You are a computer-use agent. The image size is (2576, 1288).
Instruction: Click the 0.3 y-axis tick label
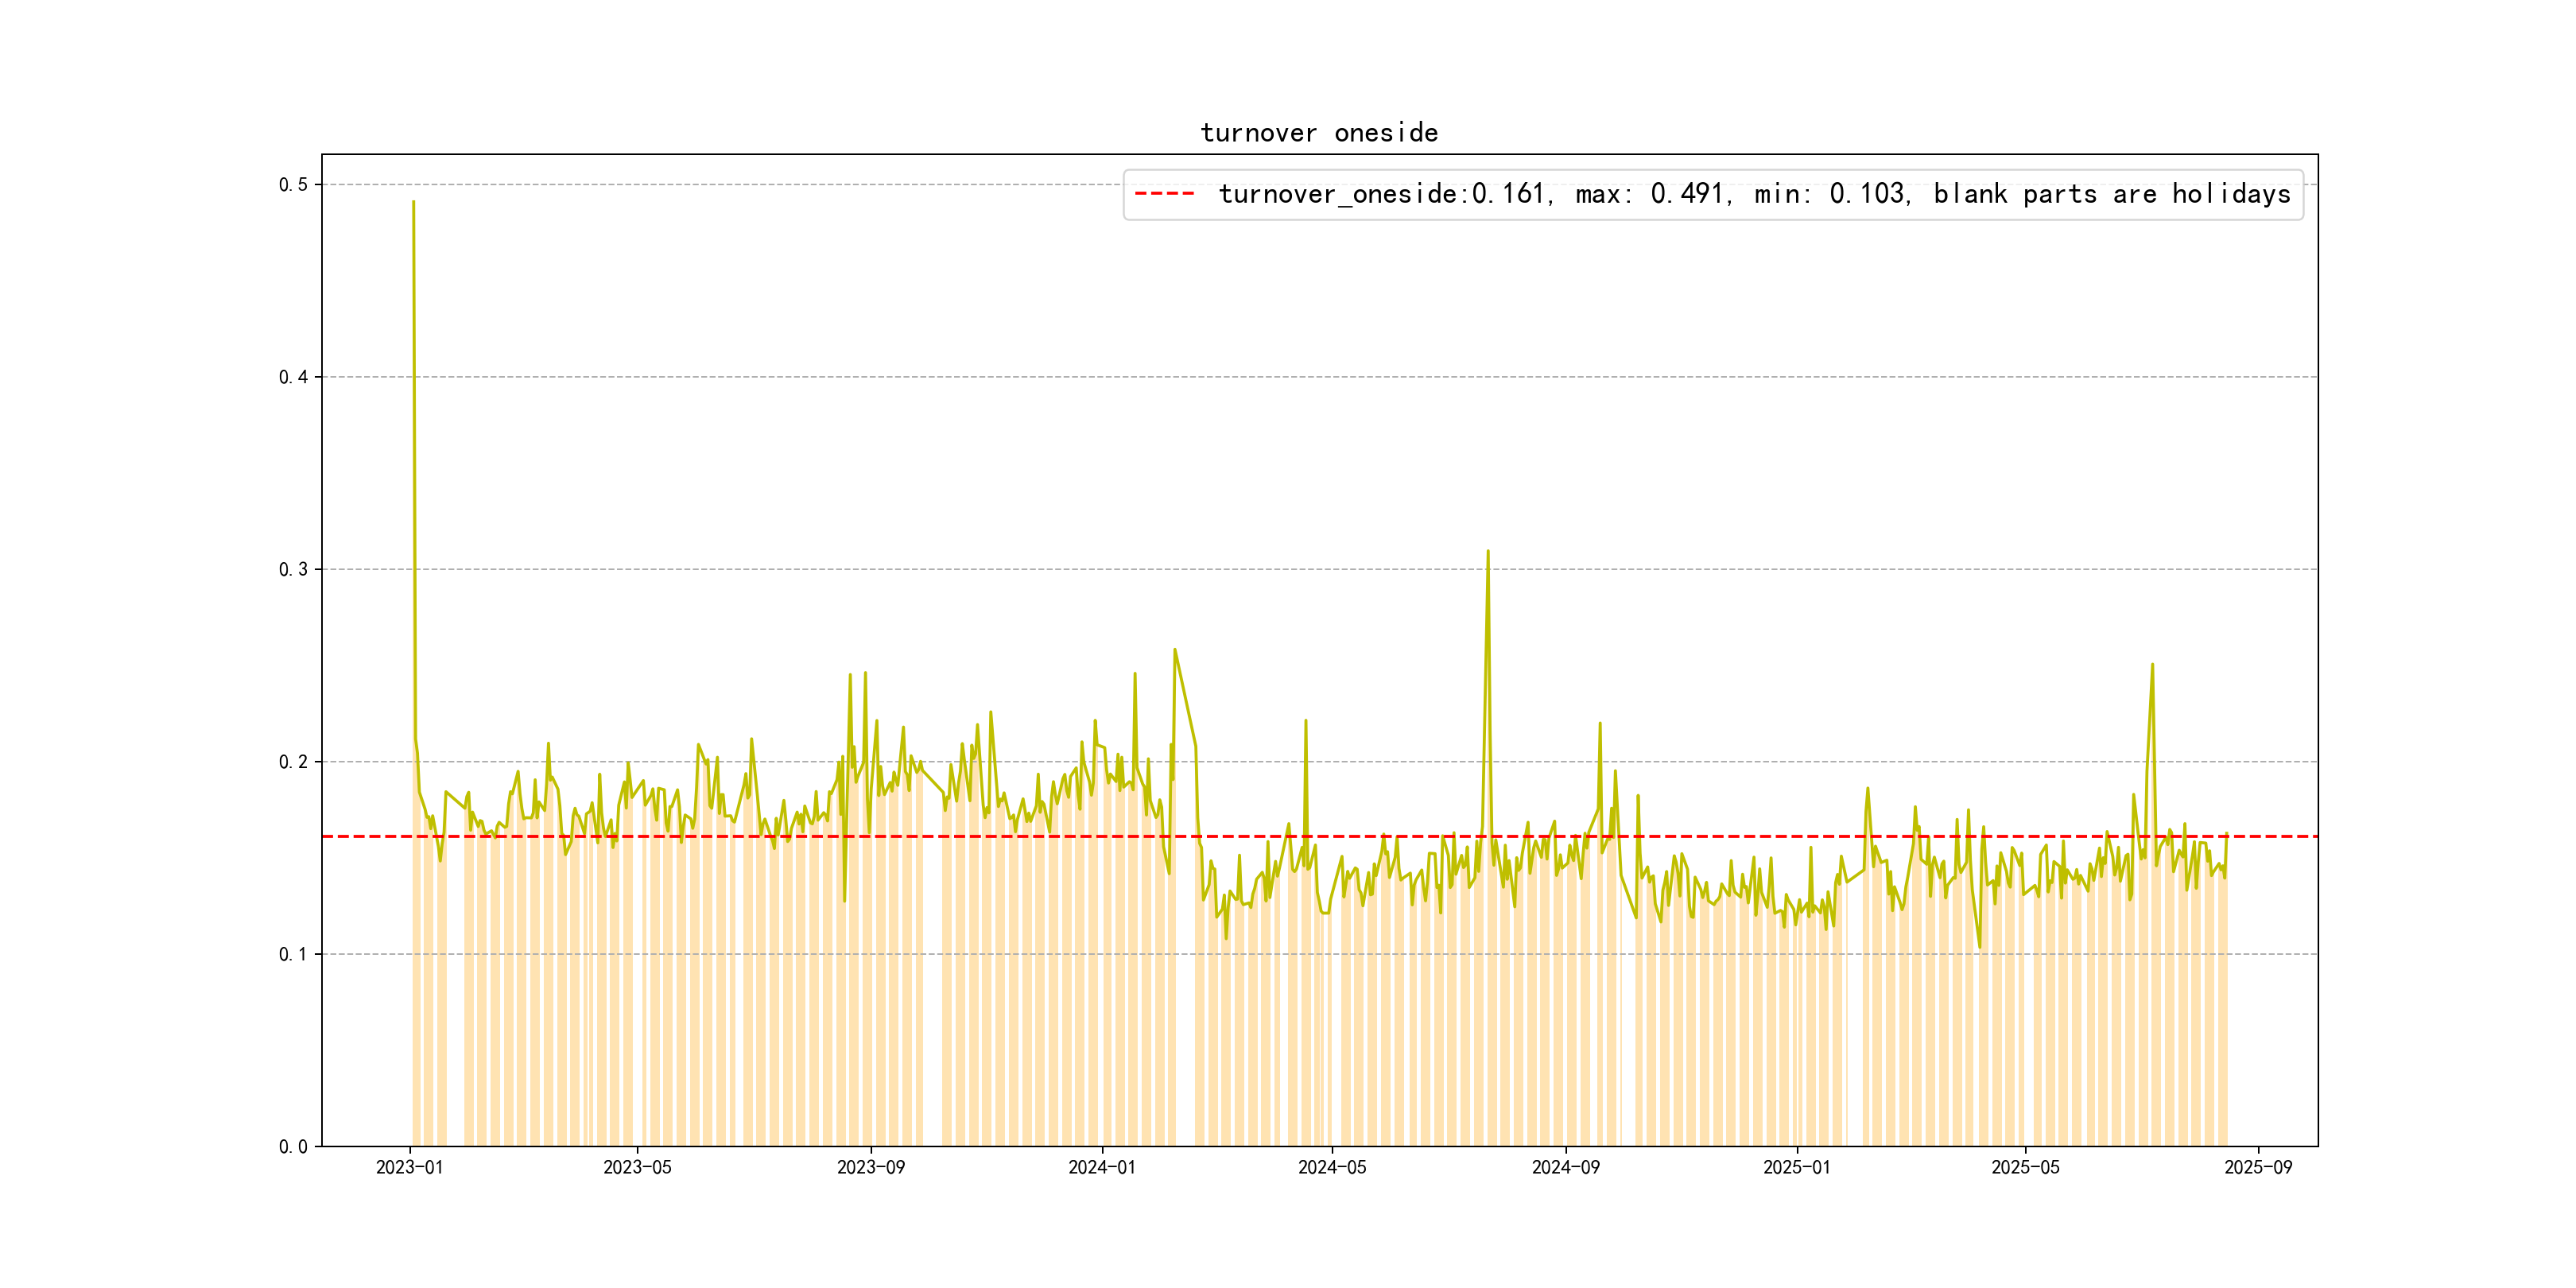pyautogui.click(x=293, y=570)
